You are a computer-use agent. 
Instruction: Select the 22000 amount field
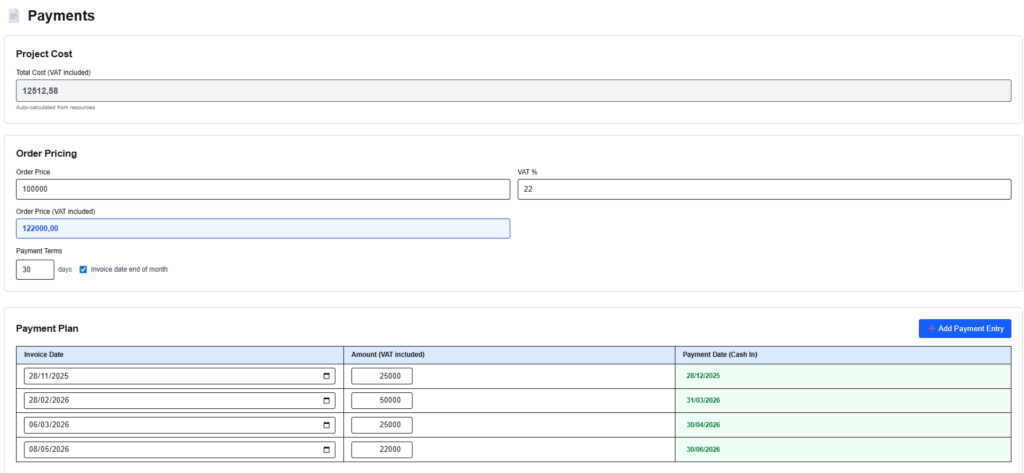(x=381, y=450)
